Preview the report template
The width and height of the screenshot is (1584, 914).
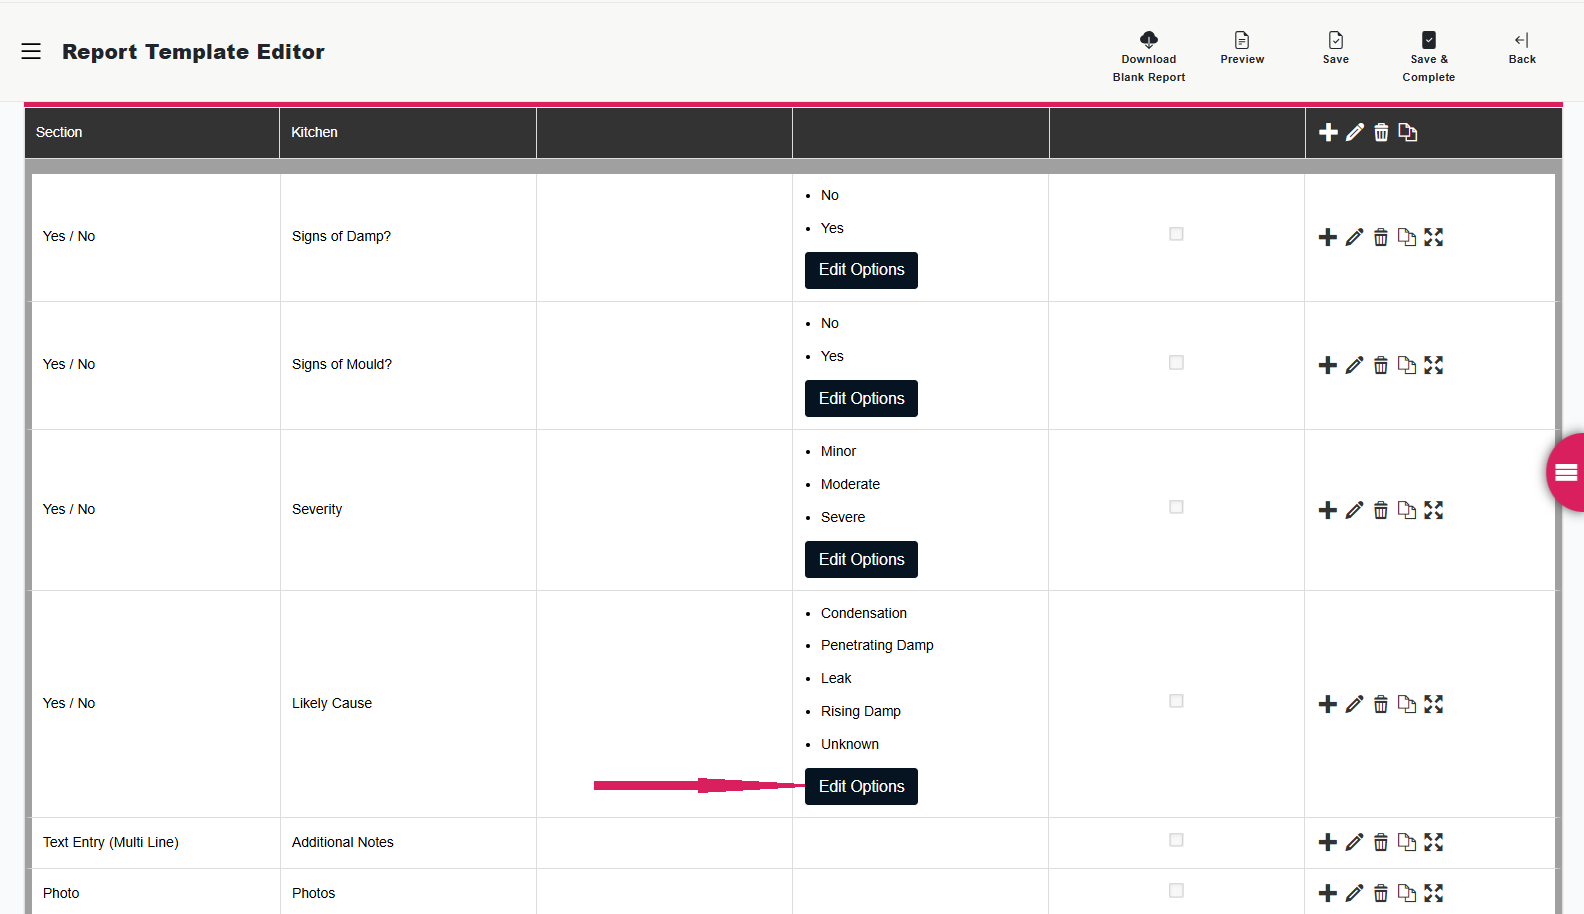click(1242, 40)
